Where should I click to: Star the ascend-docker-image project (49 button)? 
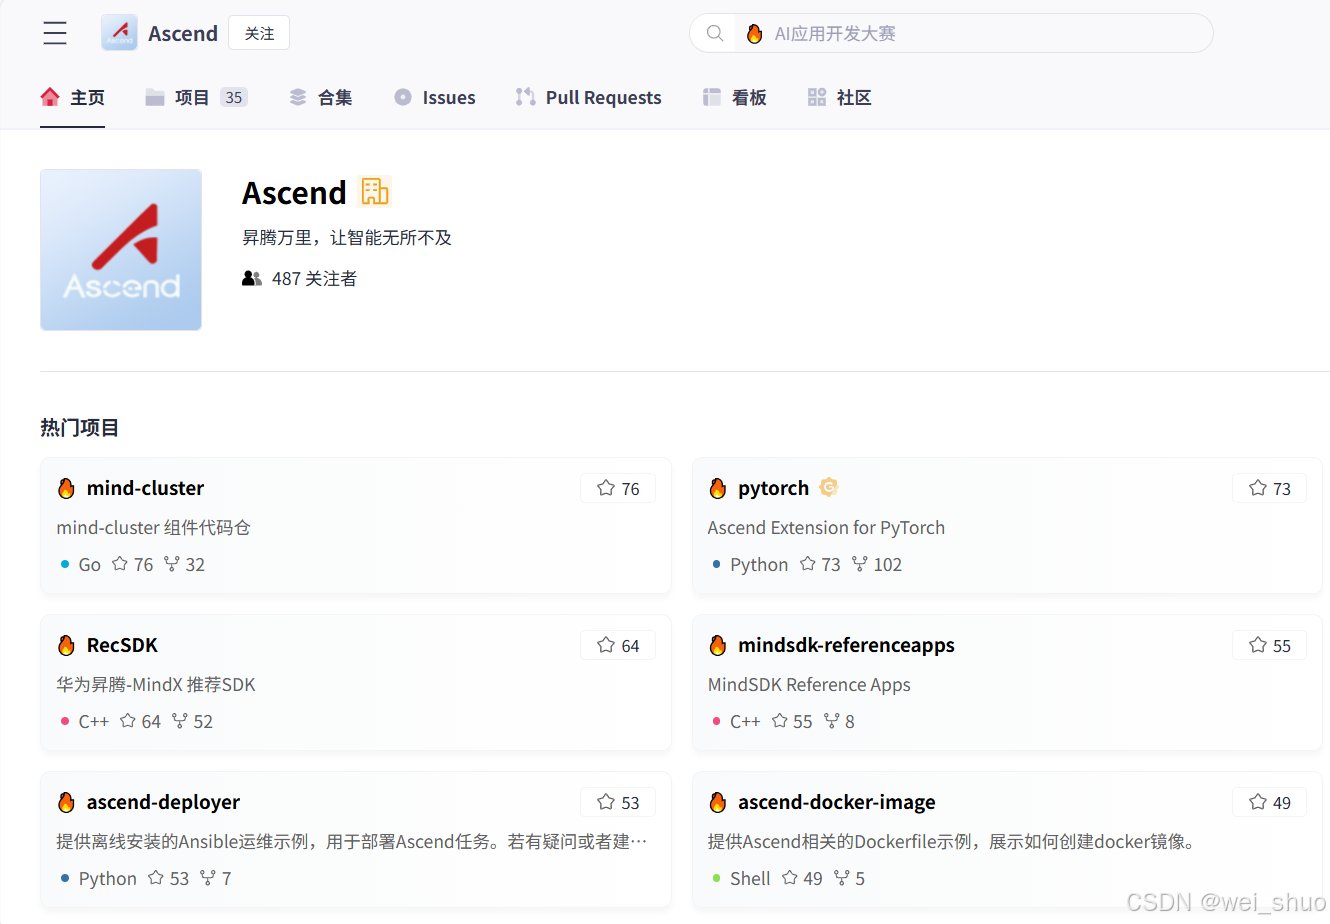click(1270, 802)
